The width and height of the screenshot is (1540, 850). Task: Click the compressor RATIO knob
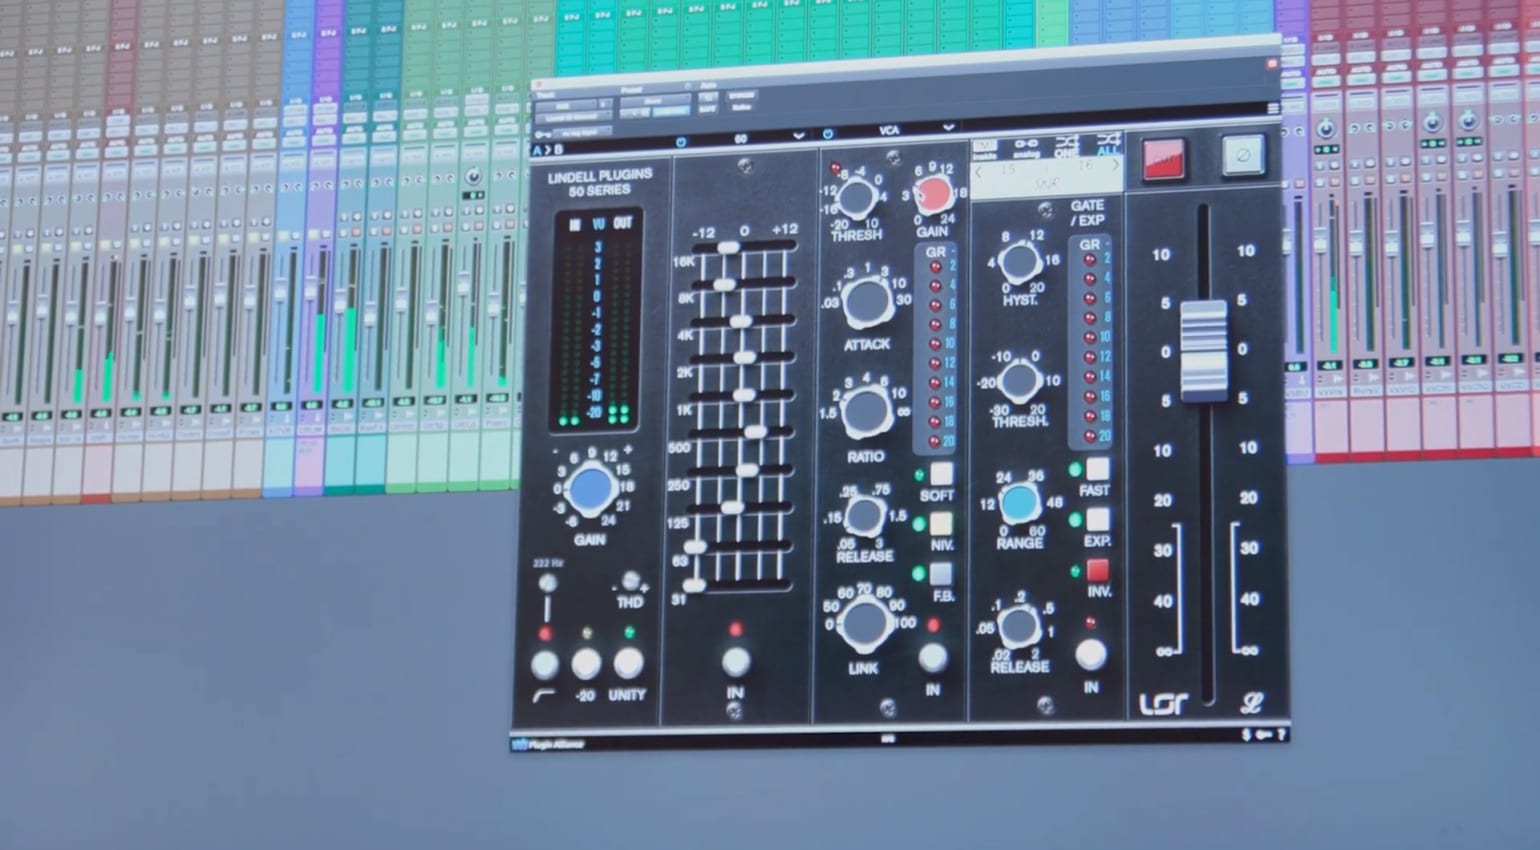coord(865,412)
